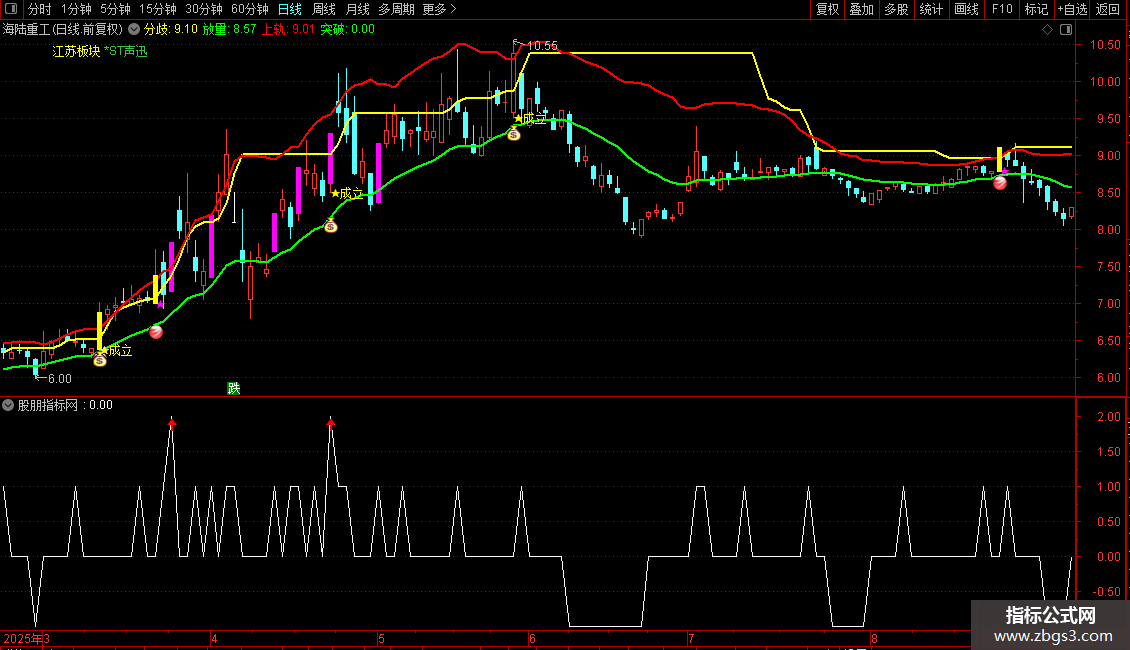
Task: Click the 10.55 high price label
Action: (x=542, y=45)
